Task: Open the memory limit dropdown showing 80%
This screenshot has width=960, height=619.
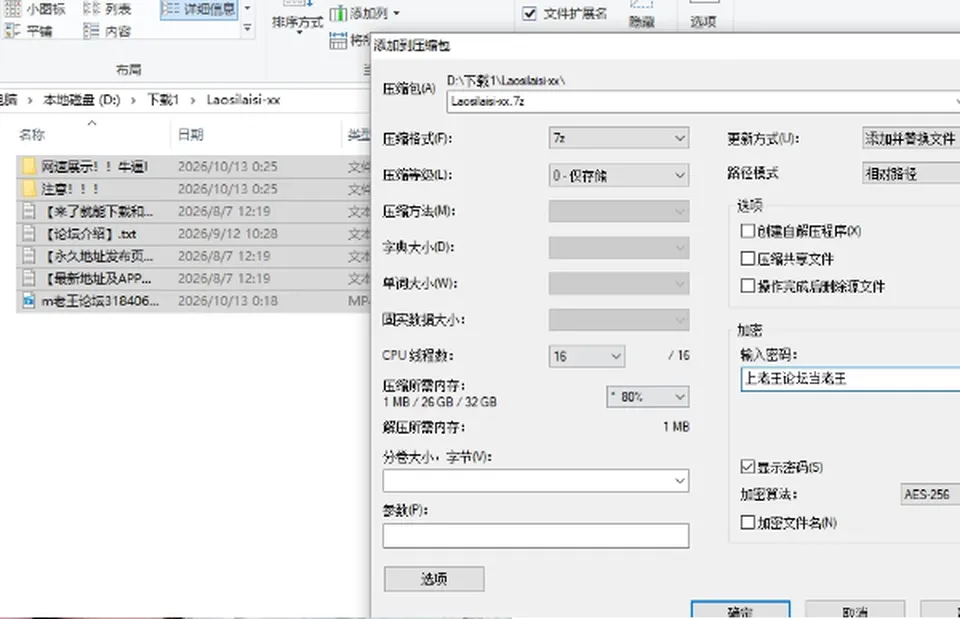Action: coord(647,397)
